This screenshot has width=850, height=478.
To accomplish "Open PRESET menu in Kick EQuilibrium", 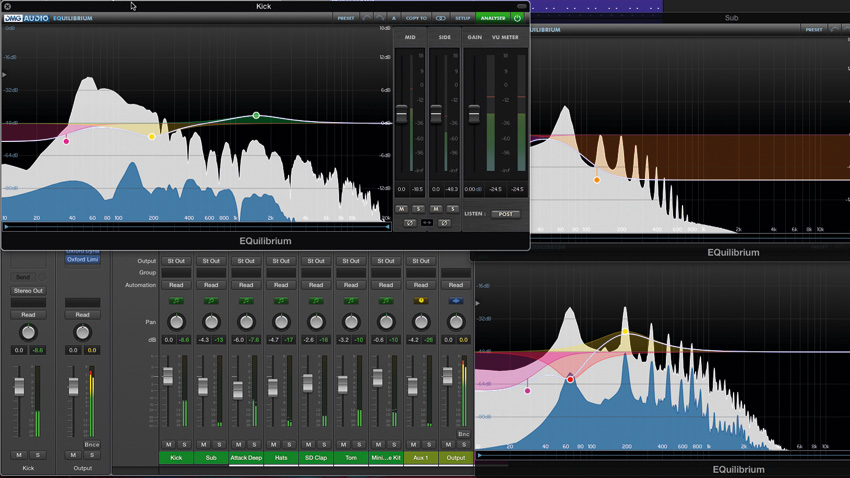I will (346, 18).
